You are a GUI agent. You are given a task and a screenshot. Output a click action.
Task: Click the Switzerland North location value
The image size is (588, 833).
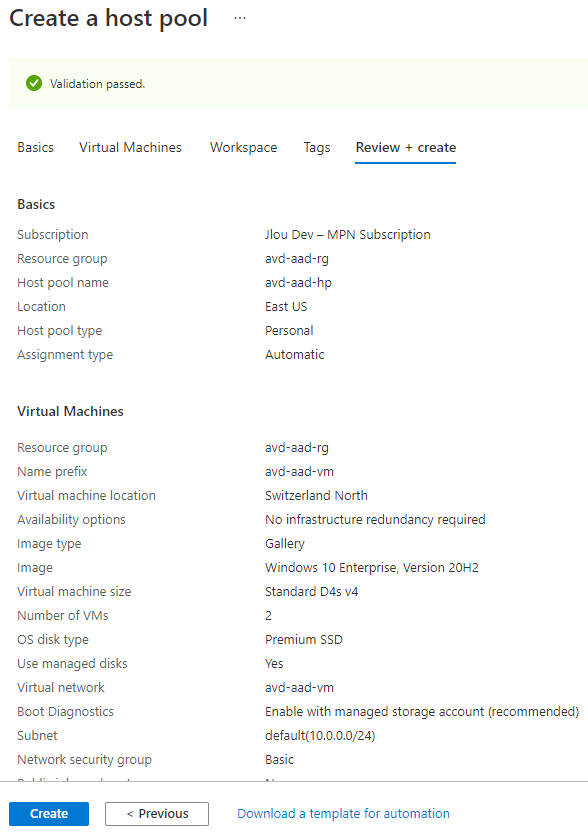[316, 495]
